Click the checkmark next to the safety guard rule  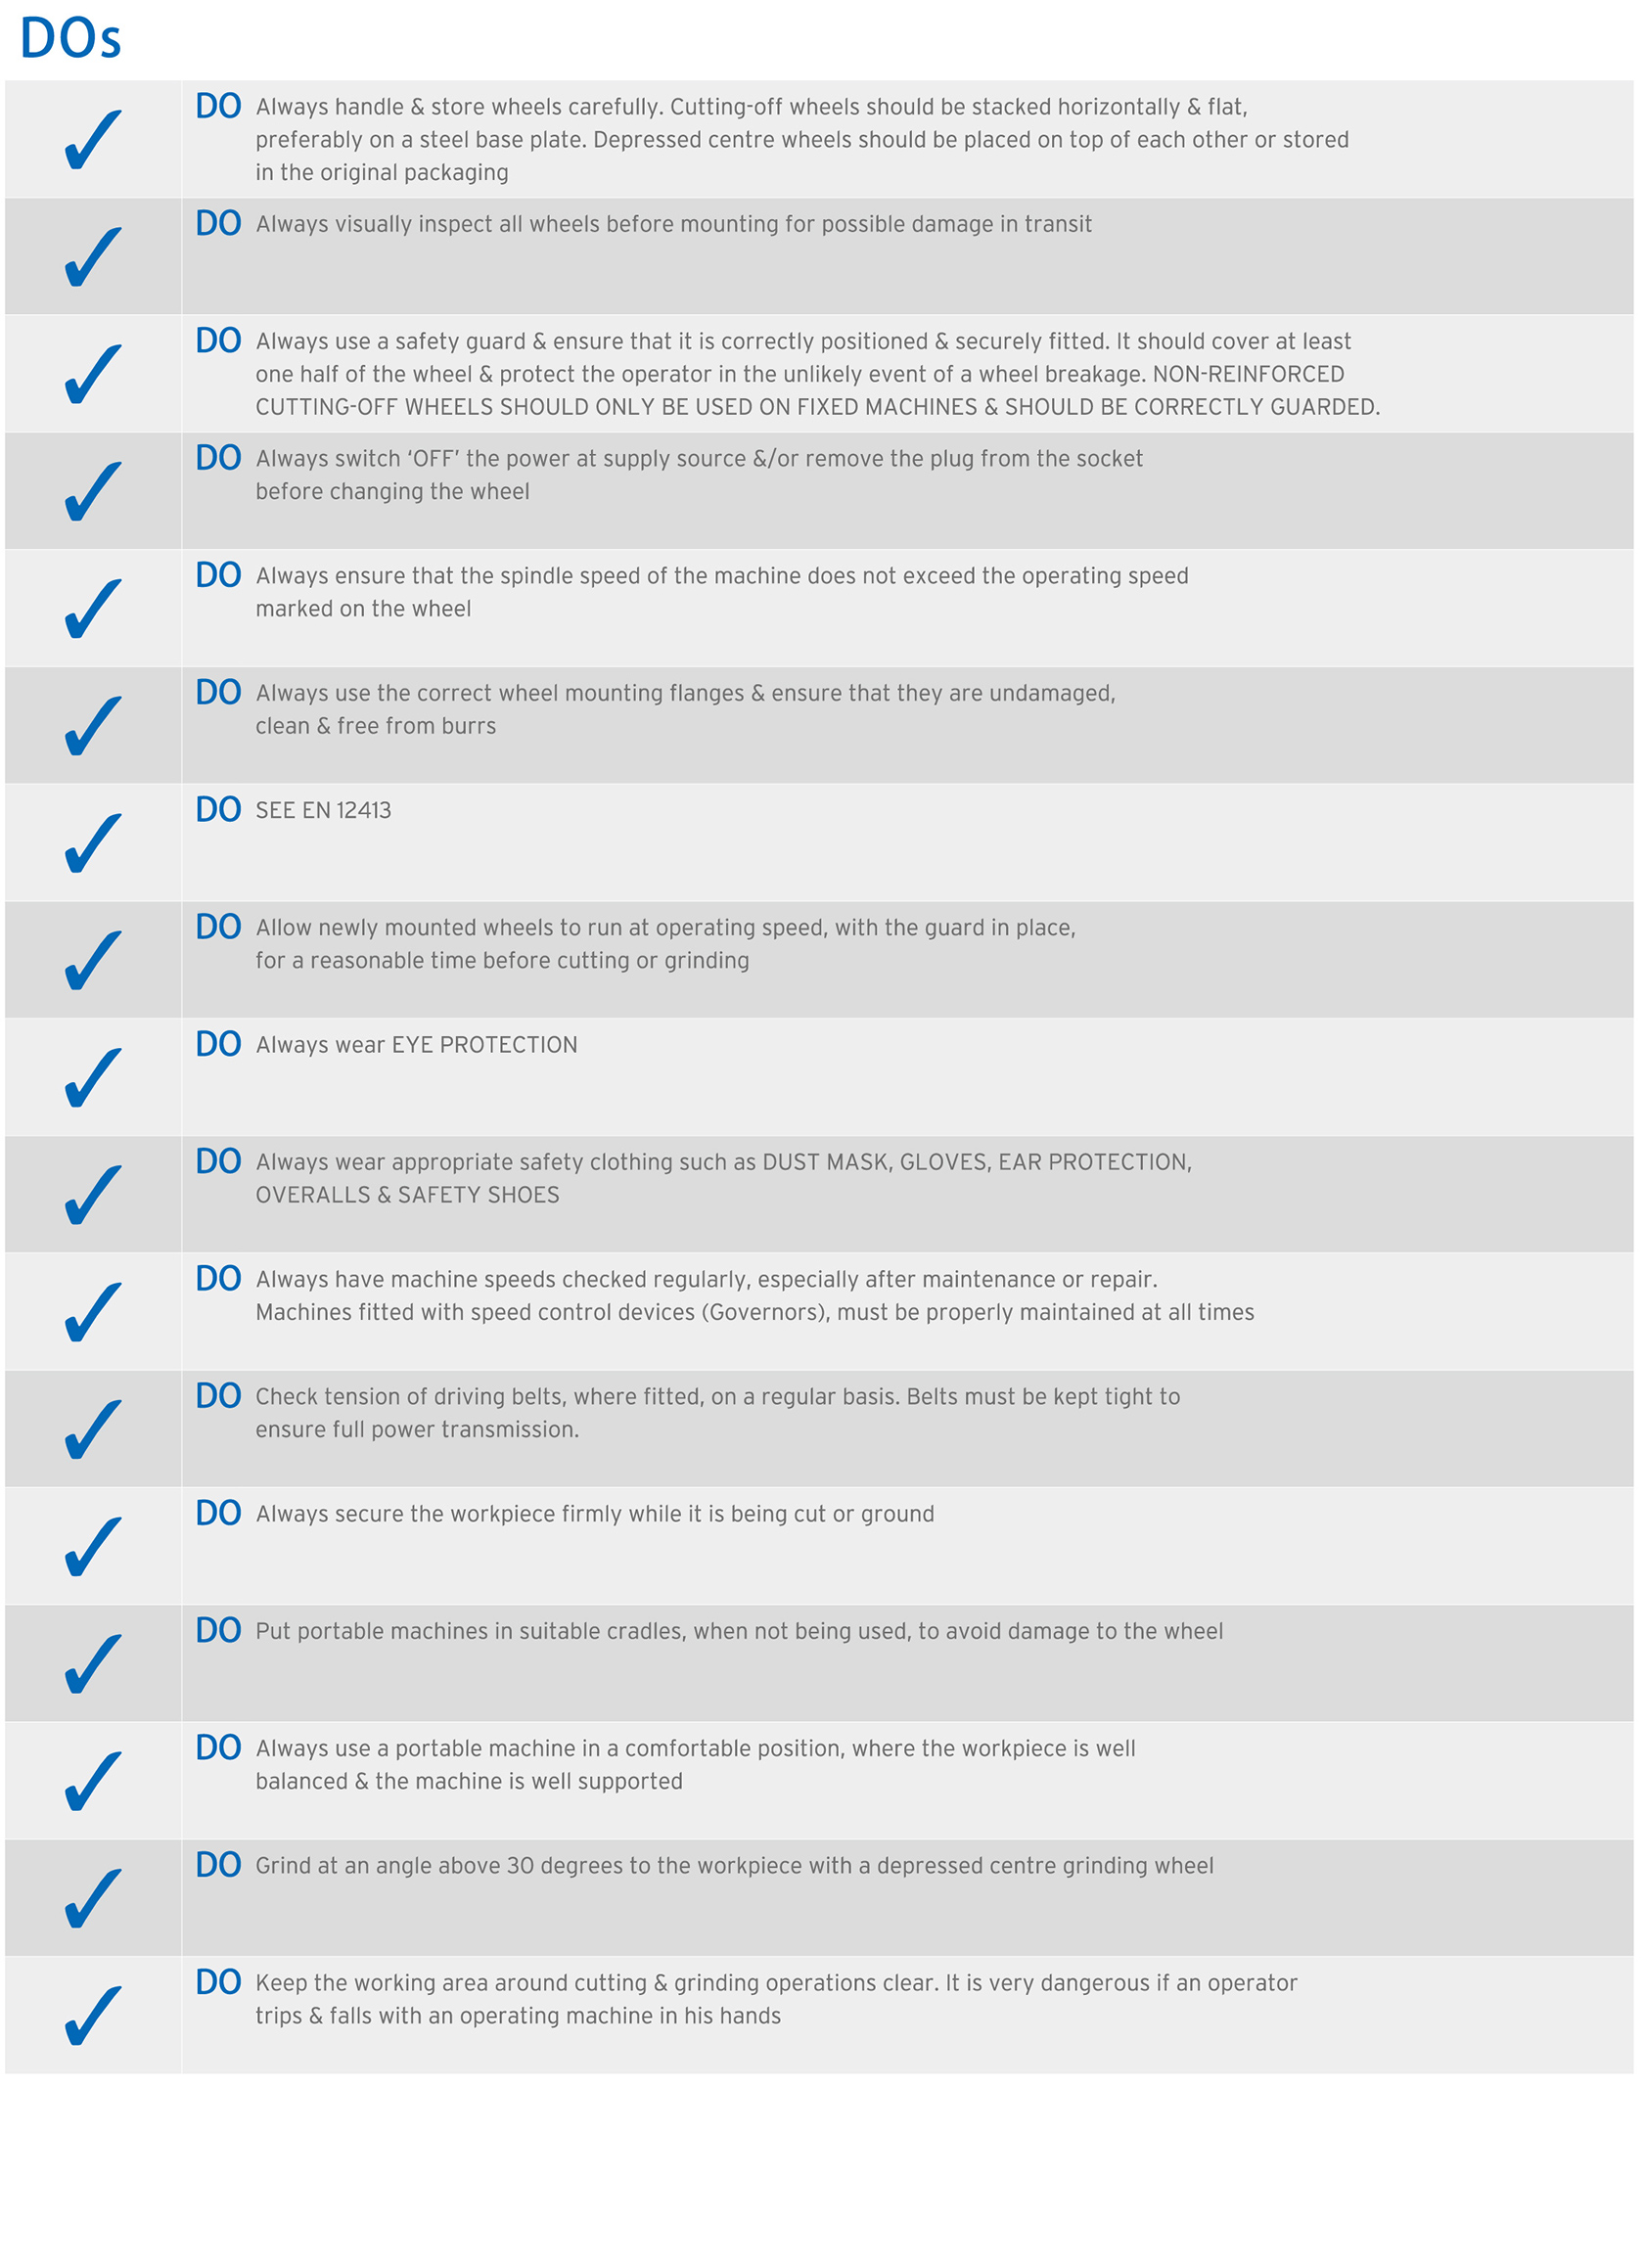93,374
